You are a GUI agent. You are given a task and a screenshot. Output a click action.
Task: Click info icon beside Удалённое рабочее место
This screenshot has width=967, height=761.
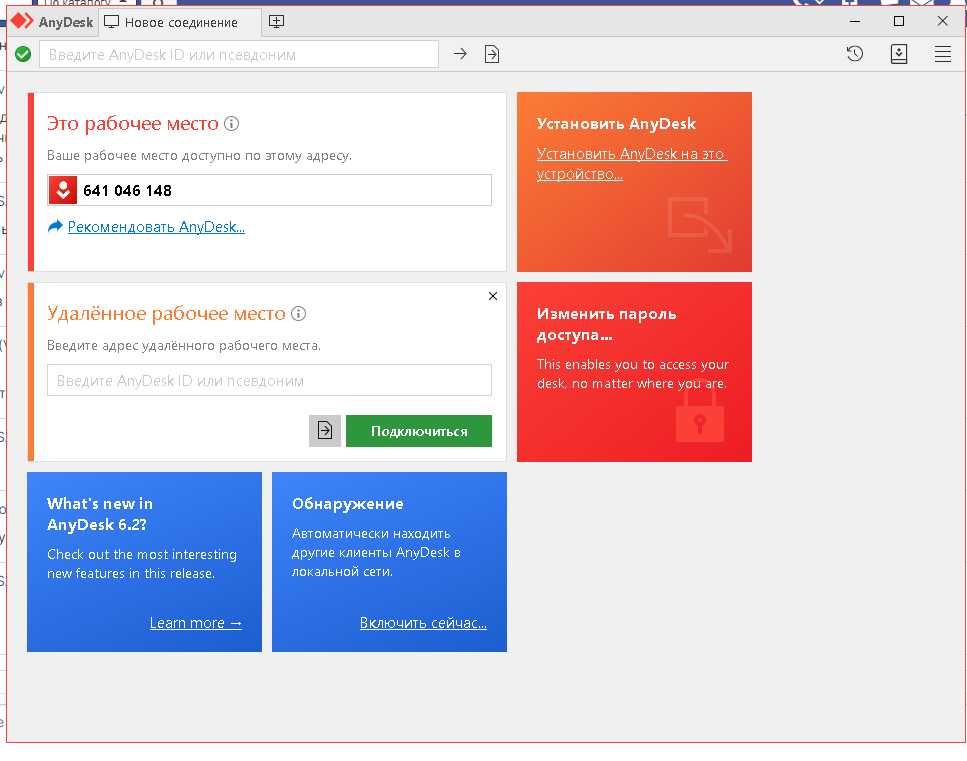(298, 313)
